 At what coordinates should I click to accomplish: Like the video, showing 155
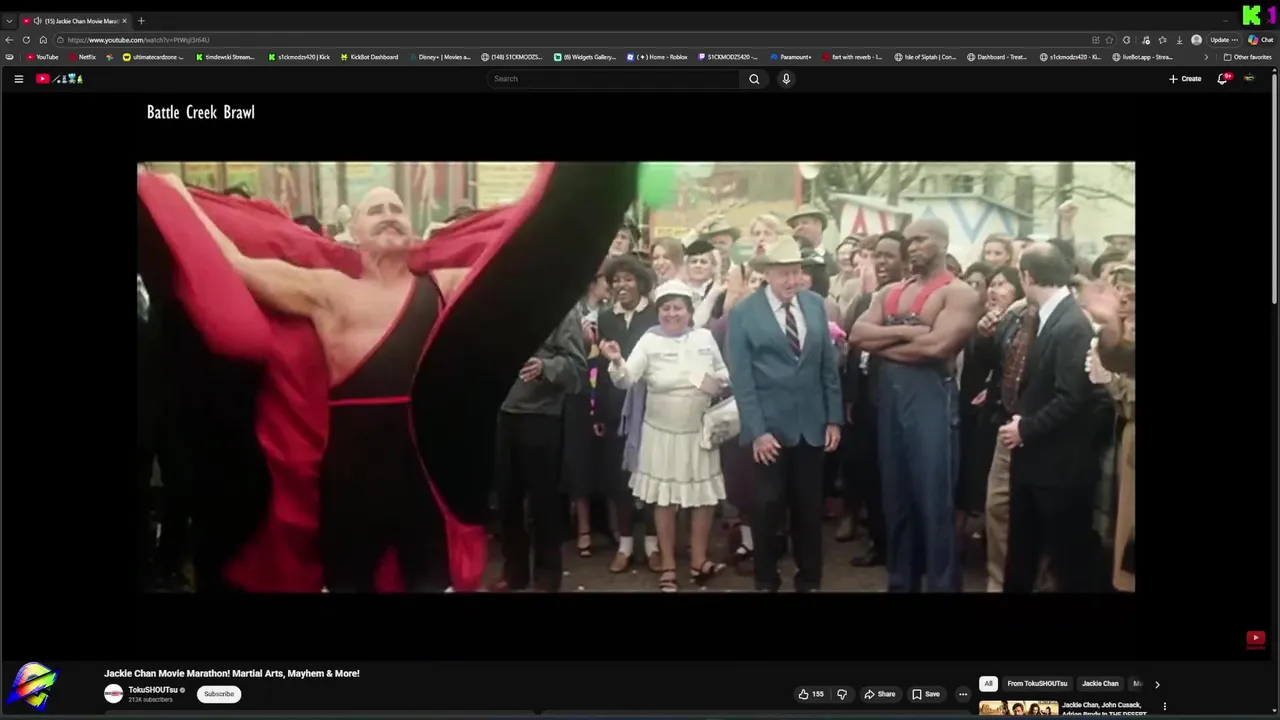811,694
